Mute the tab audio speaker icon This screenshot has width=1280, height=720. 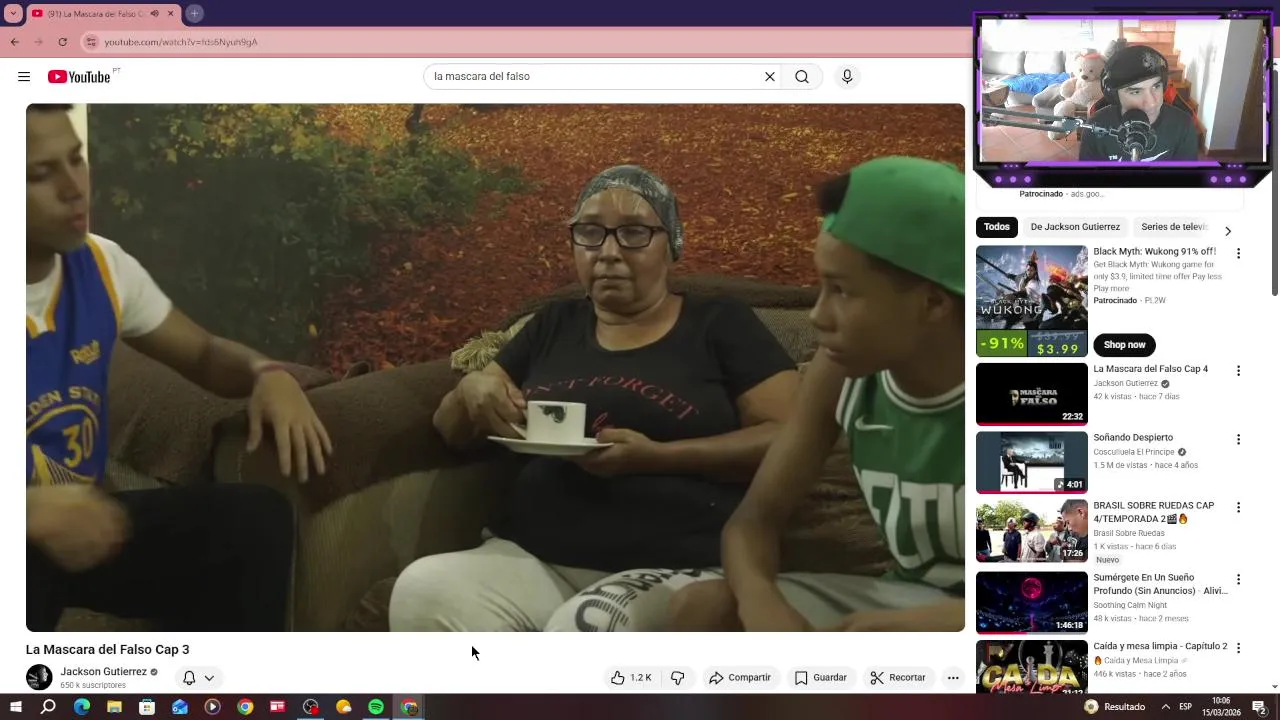(154, 13)
